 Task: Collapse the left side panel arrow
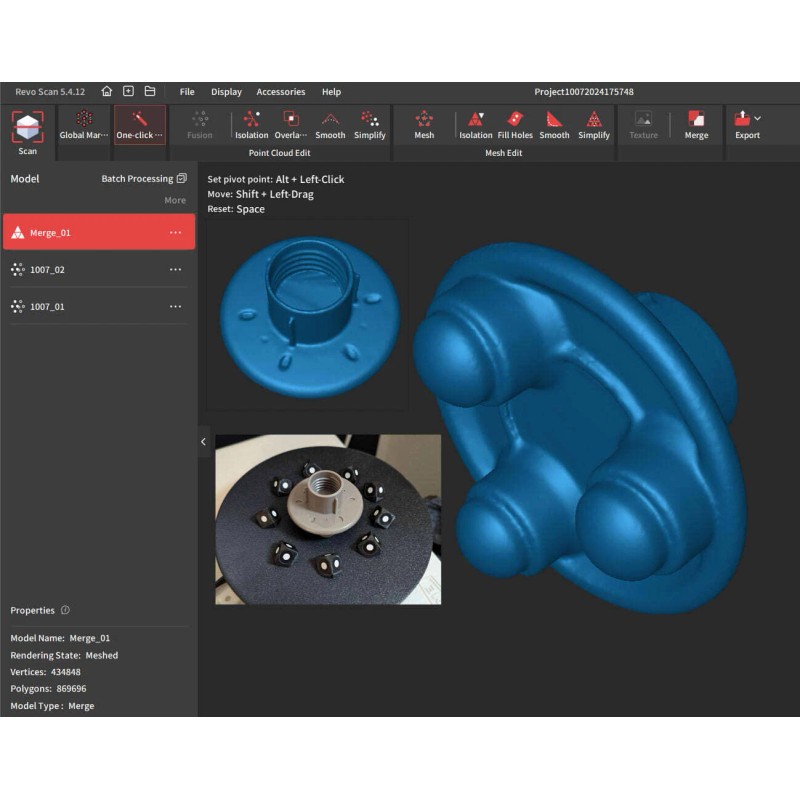pos(203,441)
